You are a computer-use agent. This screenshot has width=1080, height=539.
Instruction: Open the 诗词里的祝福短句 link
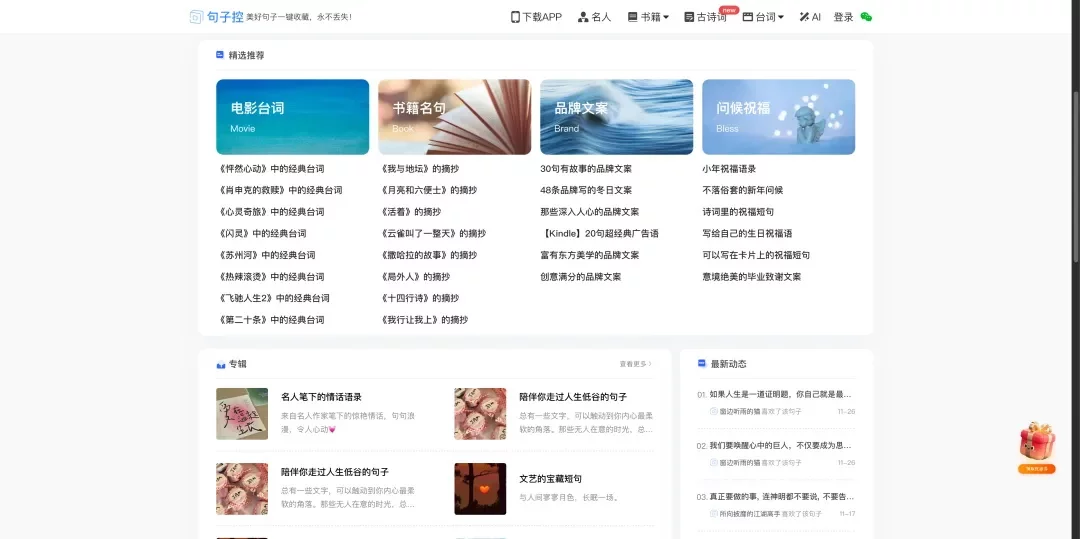(x=738, y=212)
